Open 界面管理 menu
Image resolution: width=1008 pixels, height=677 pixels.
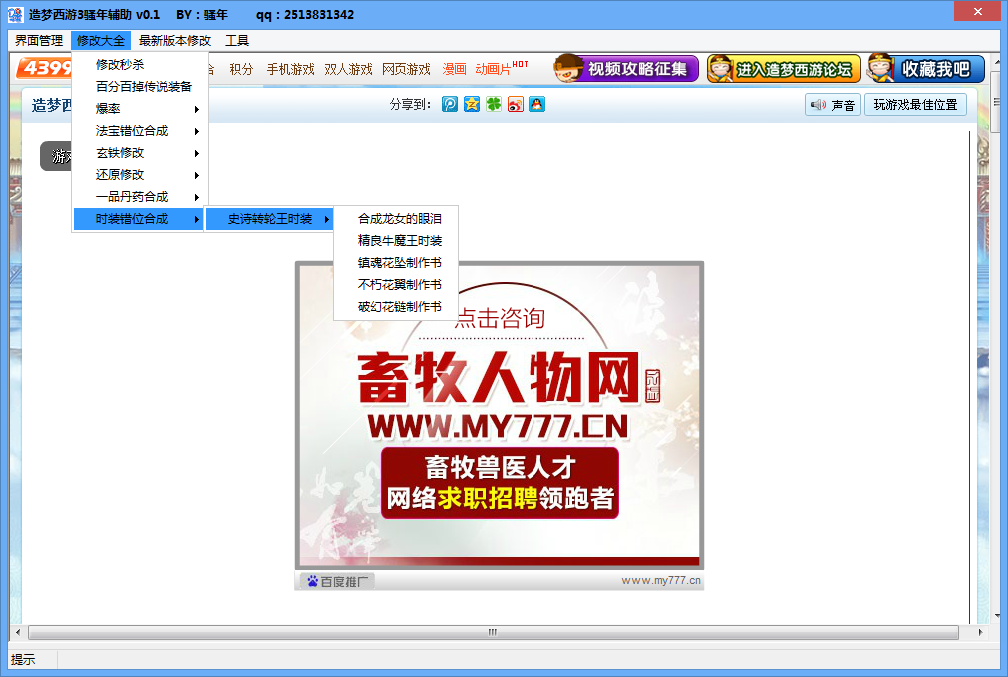[39, 41]
